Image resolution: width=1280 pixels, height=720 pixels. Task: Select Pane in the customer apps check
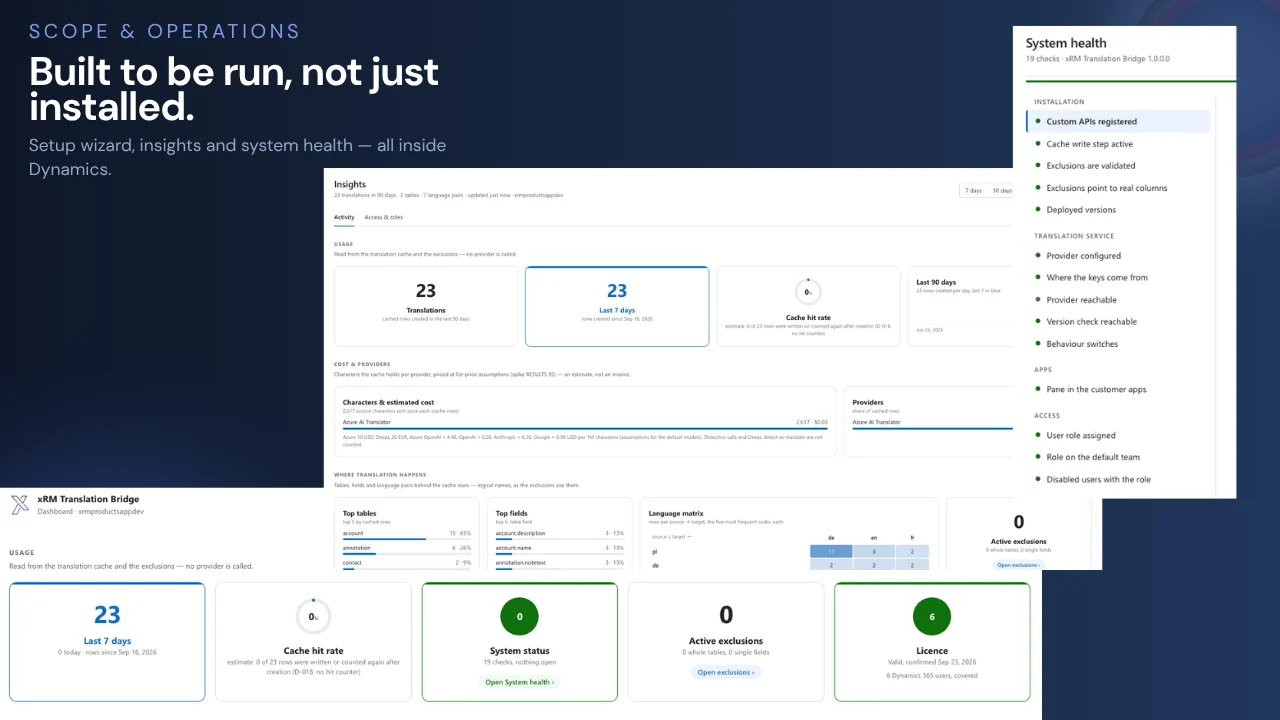coord(1118,390)
